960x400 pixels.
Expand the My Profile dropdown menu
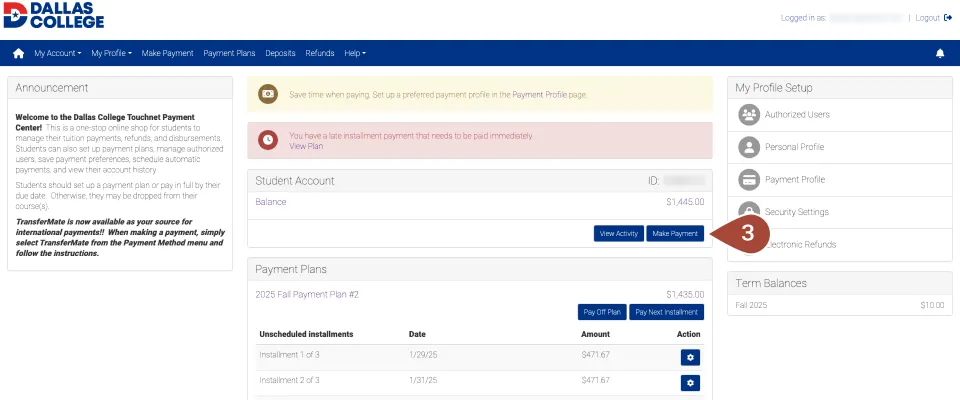111,53
